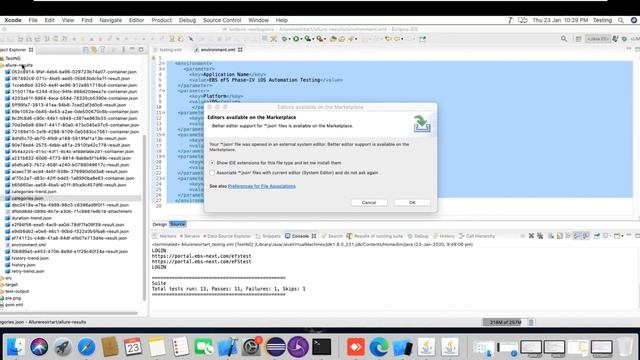Screen dimensions: 640x360
Task: Open Terminal from the Dock
Action: click(322, 347)
